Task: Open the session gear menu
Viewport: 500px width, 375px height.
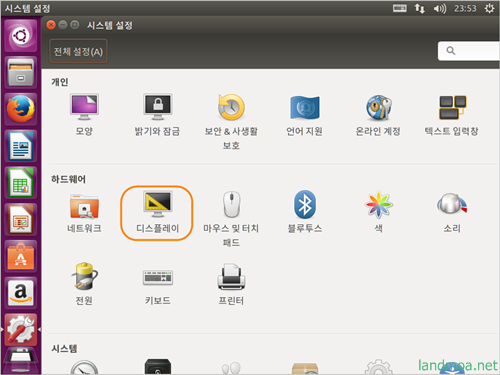Action: coord(489,8)
